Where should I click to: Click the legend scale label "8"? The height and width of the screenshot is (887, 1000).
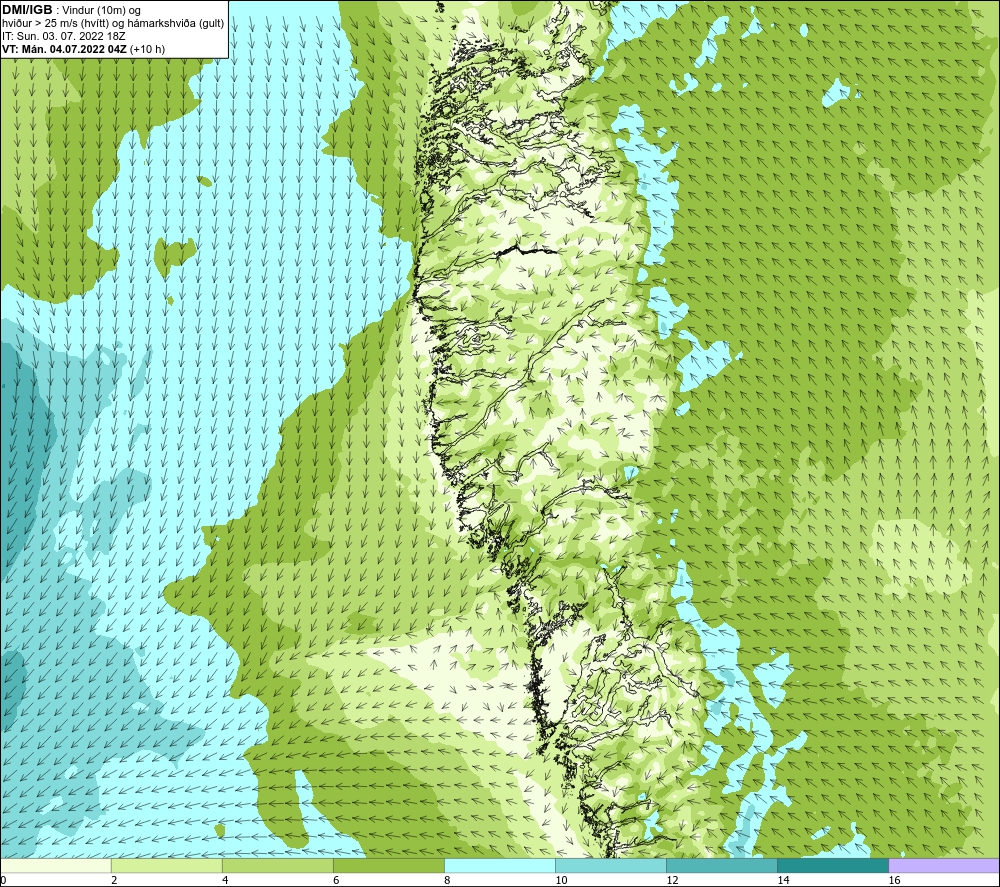pyautogui.click(x=447, y=881)
